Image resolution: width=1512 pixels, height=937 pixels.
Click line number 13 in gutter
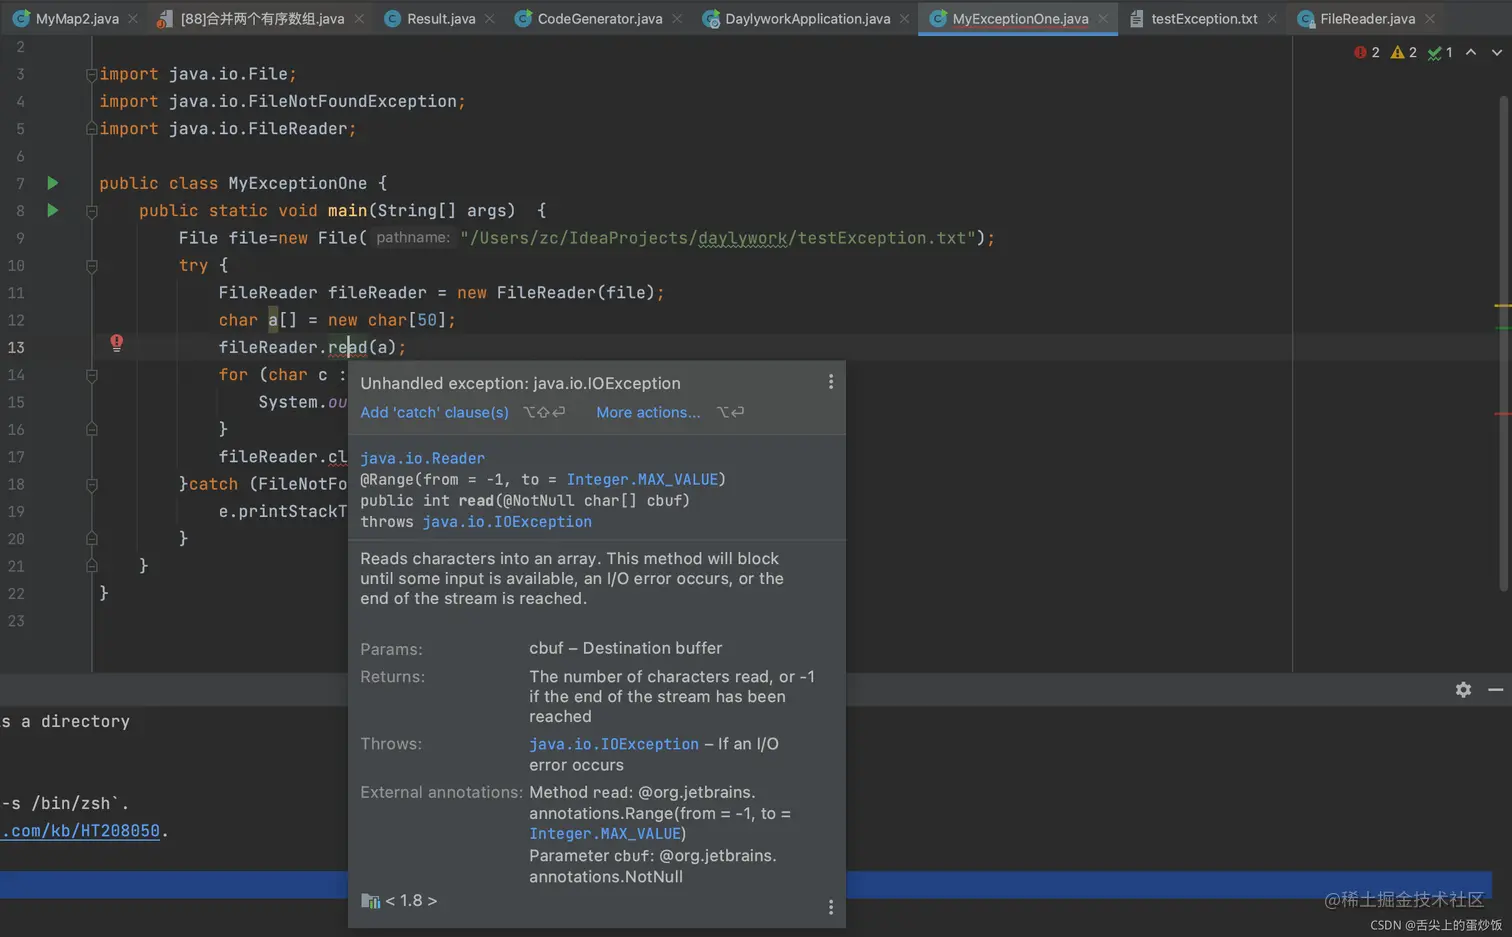click(16, 347)
